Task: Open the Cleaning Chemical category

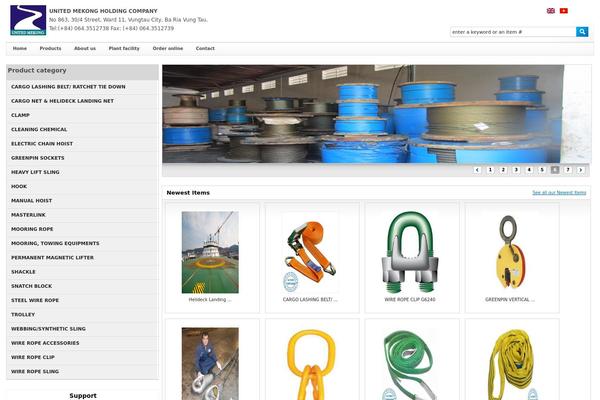Action: [x=82, y=129]
